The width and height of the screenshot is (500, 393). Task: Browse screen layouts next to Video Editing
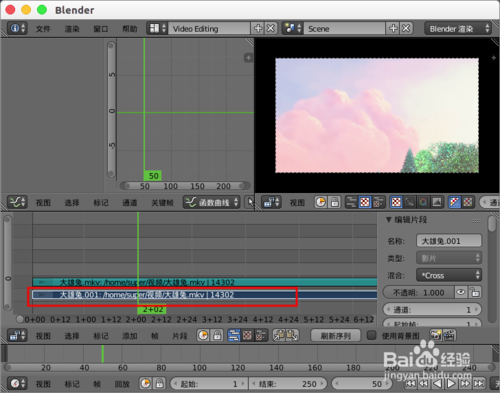coord(157,28)
